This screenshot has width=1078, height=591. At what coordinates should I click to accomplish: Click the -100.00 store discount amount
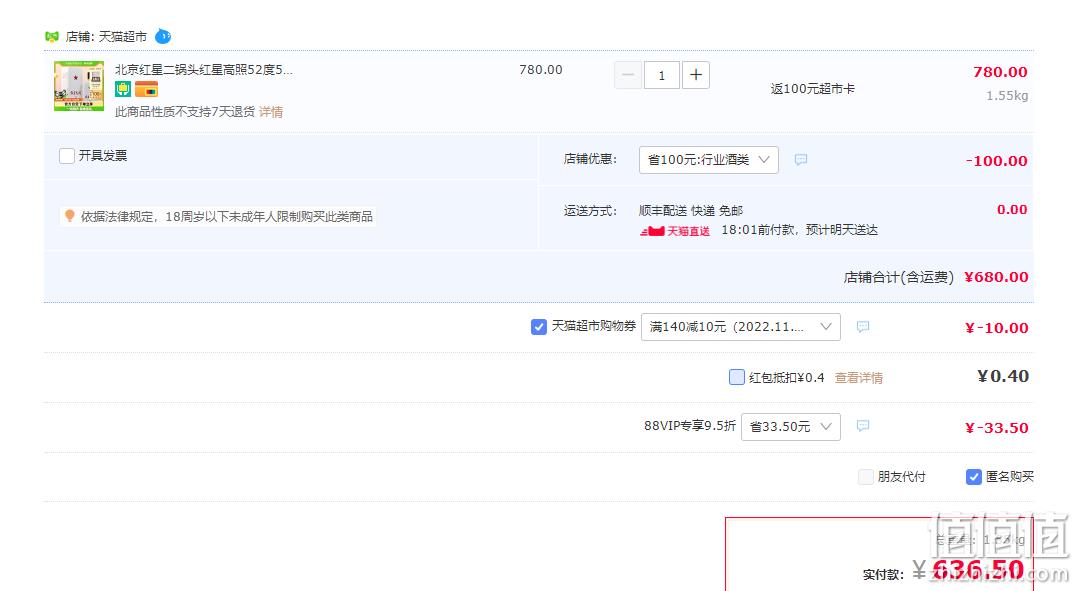coord(997,161)
